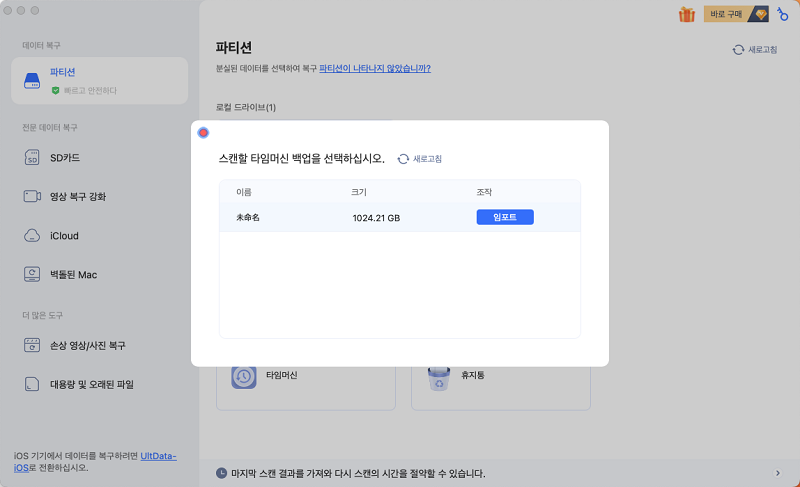Screen dimensions: 800x487
Task: Click the SD card icon
Action: pos(32,158)
